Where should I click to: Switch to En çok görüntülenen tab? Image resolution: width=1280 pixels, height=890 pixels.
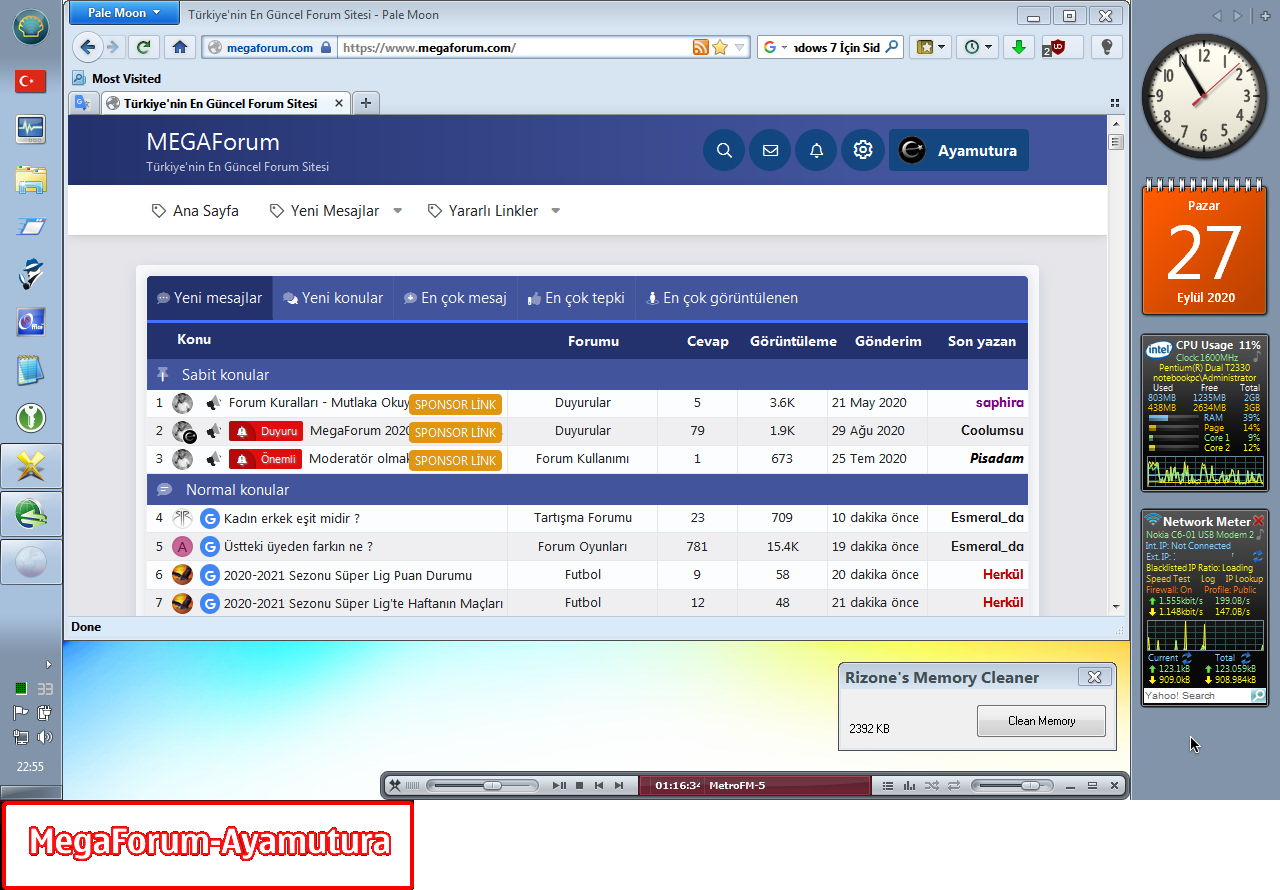tap(722, 298)
